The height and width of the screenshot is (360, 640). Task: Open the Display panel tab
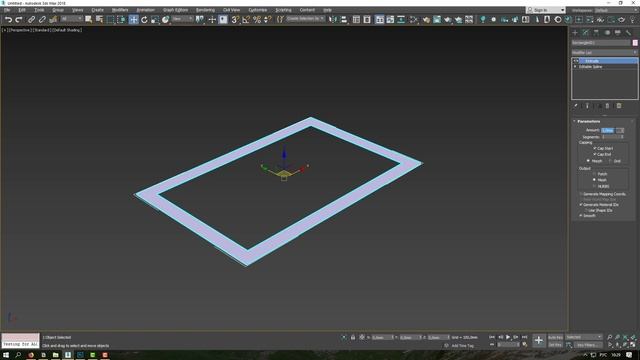pos(618,33)
